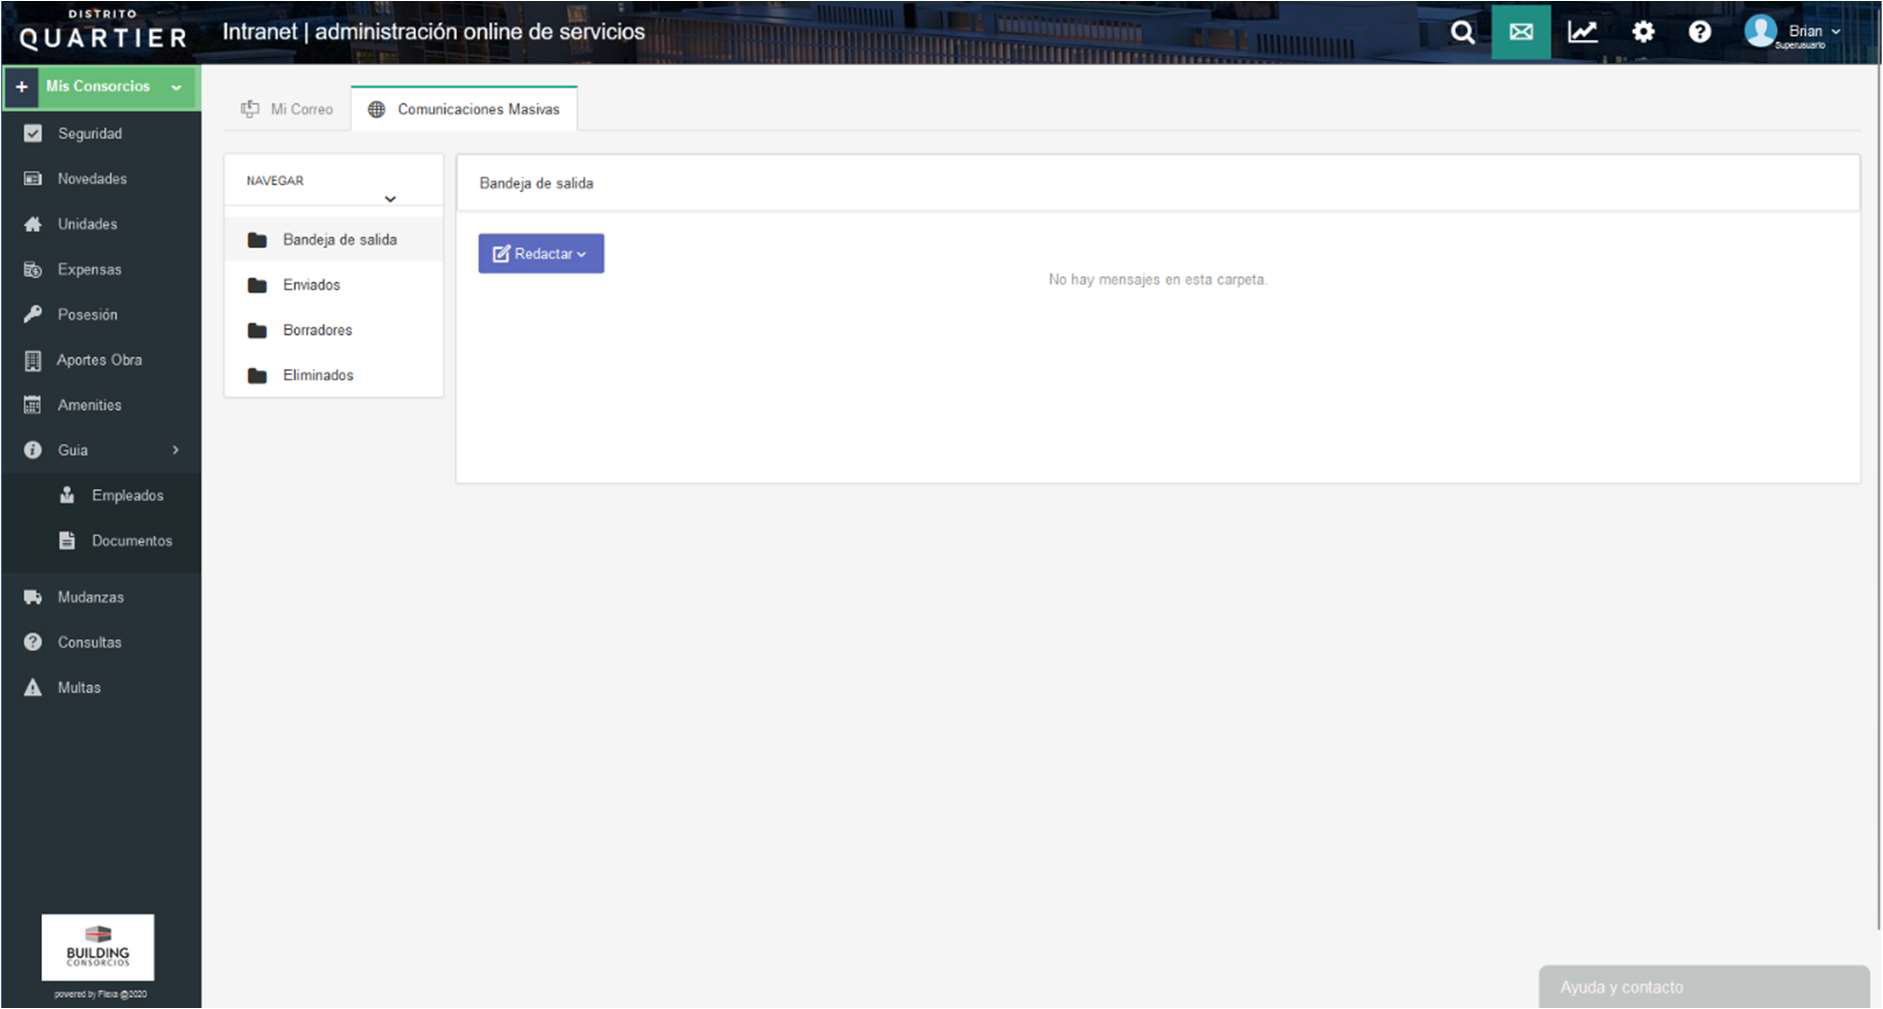
Task: Click the Documentos file icon
Action: pos(67,541)
